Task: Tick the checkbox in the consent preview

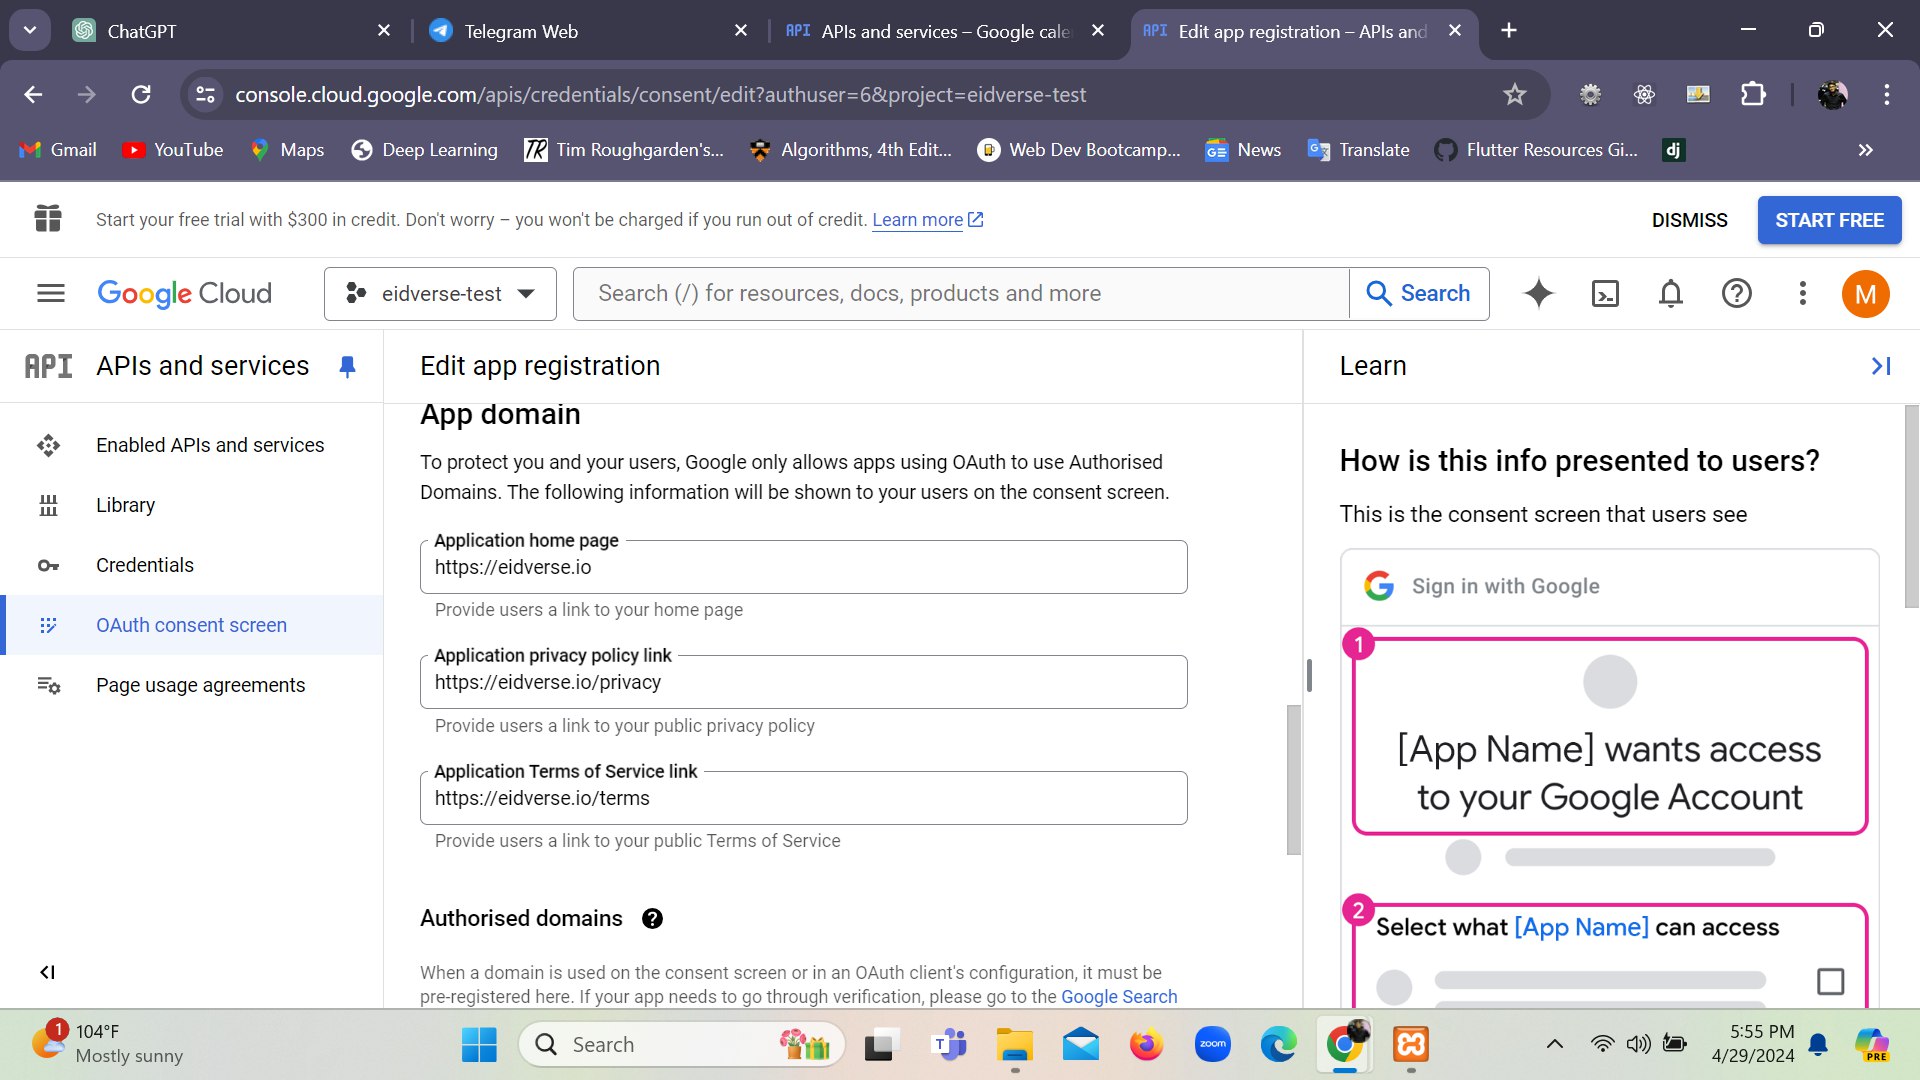Action: (1830, 981)
